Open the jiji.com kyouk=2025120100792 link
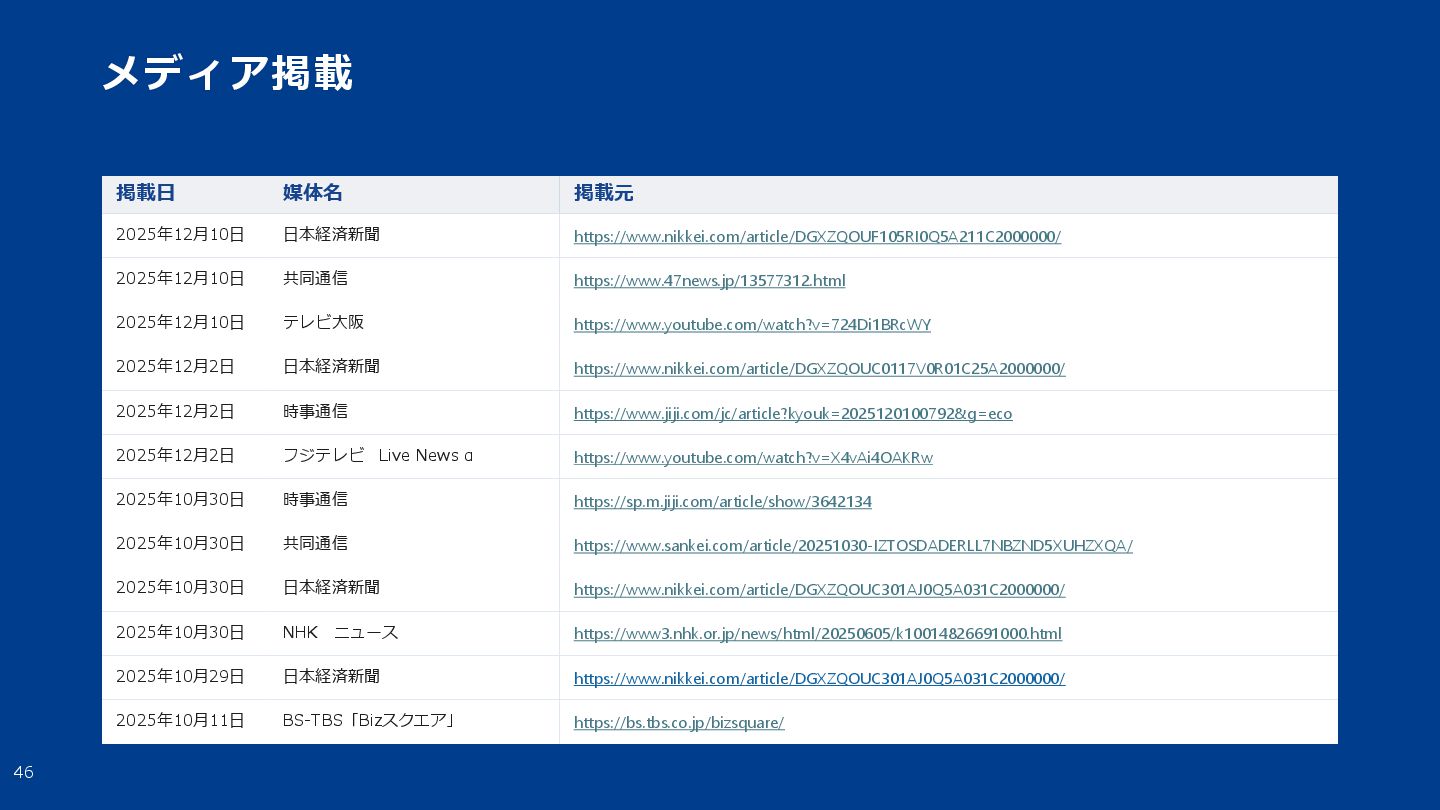Viewport: 1440px width, 810px height. click(x=793, y=414)
